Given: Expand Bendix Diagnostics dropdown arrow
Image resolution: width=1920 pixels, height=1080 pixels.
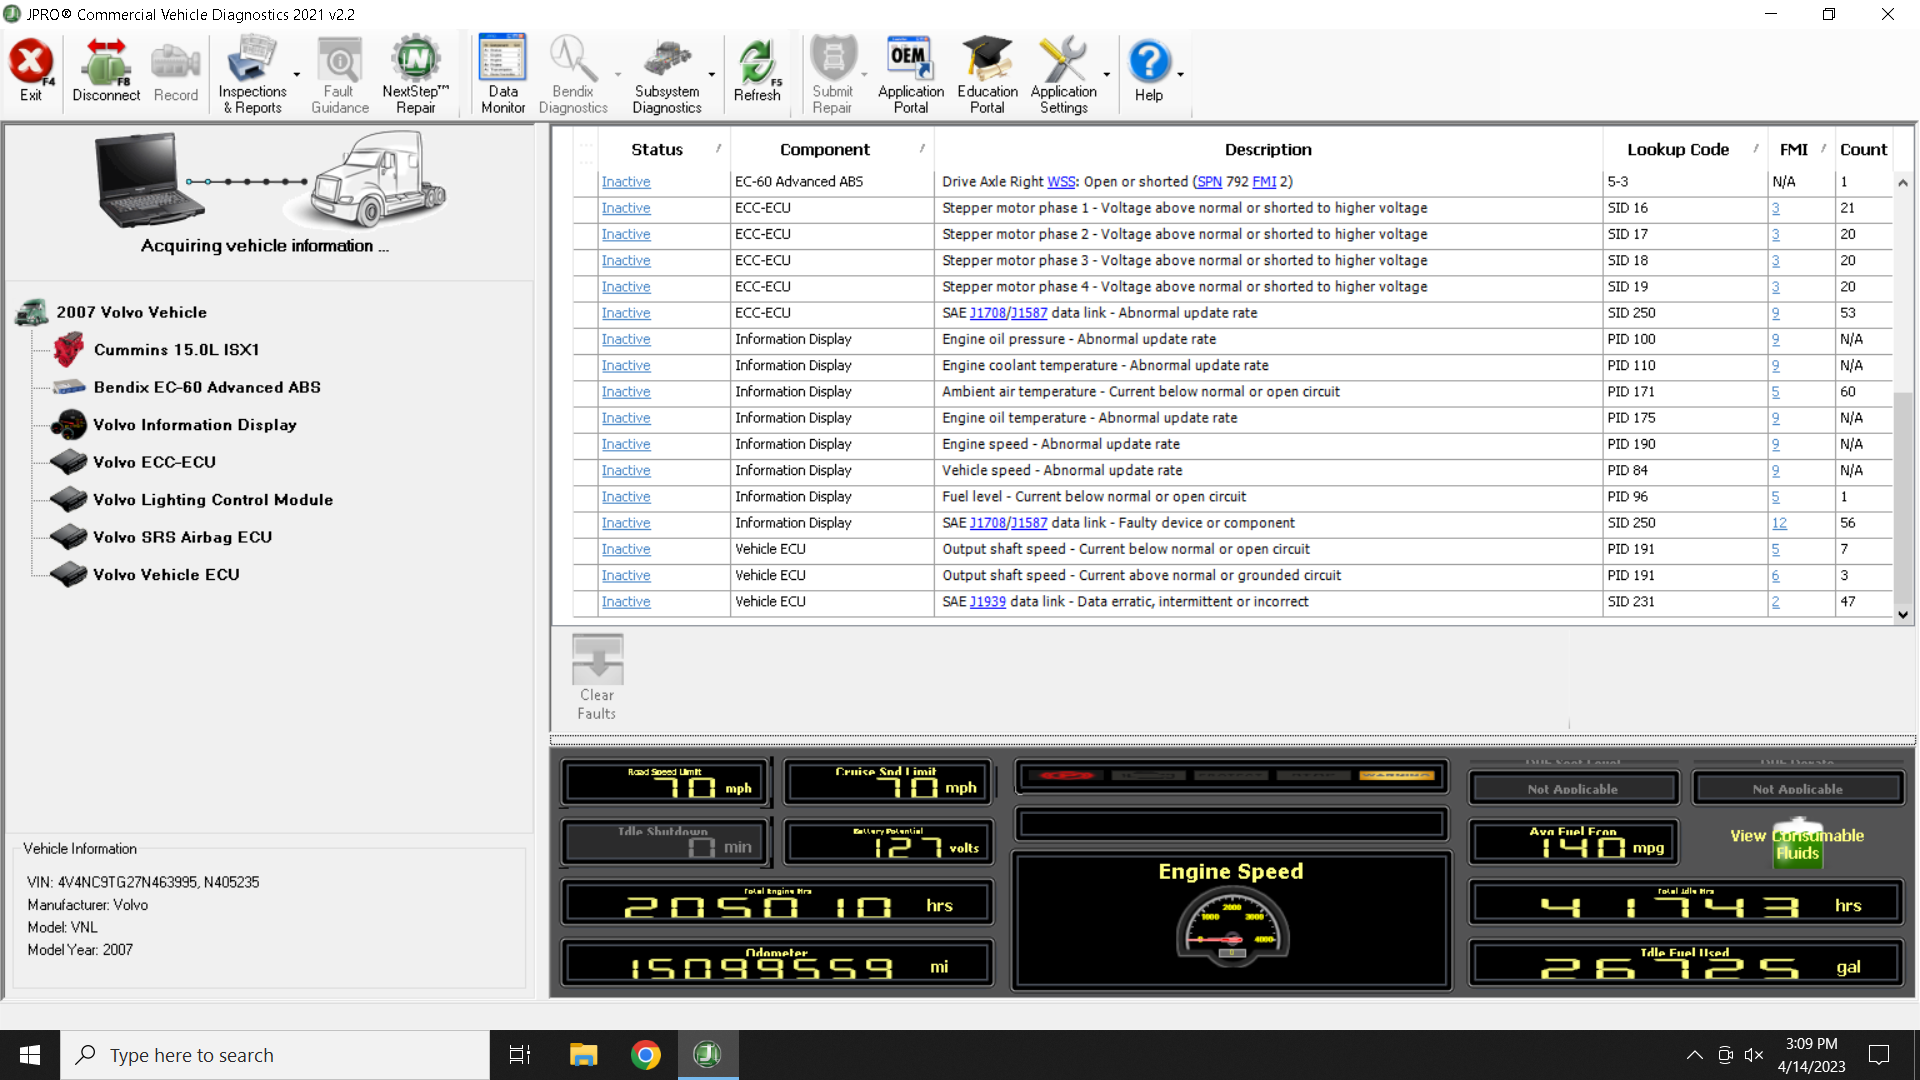Looking at the screenshot, I should click(x=618, y=75).
